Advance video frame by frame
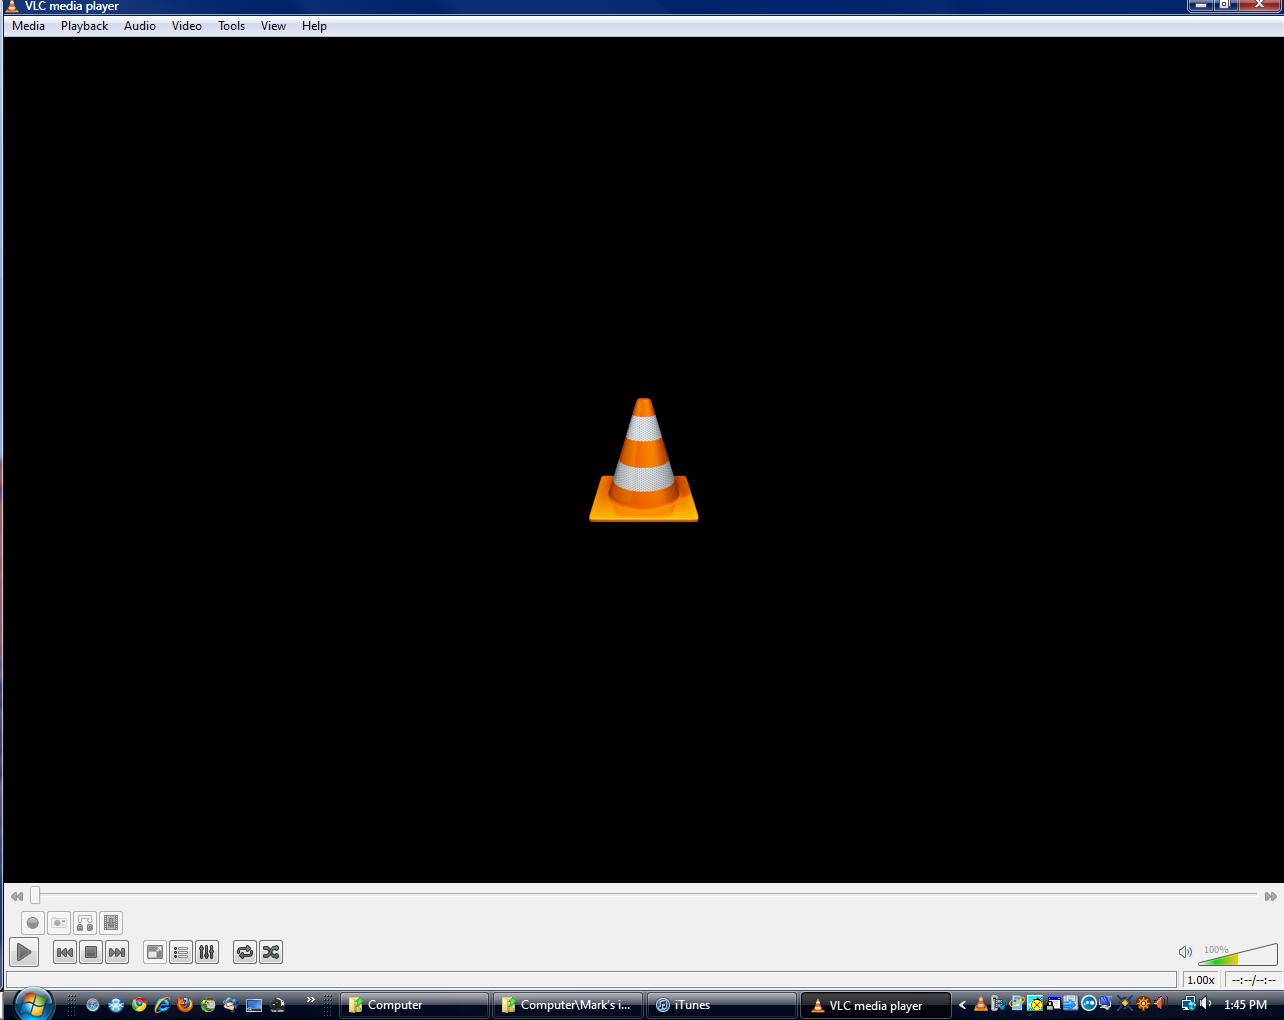 (111, 923)
